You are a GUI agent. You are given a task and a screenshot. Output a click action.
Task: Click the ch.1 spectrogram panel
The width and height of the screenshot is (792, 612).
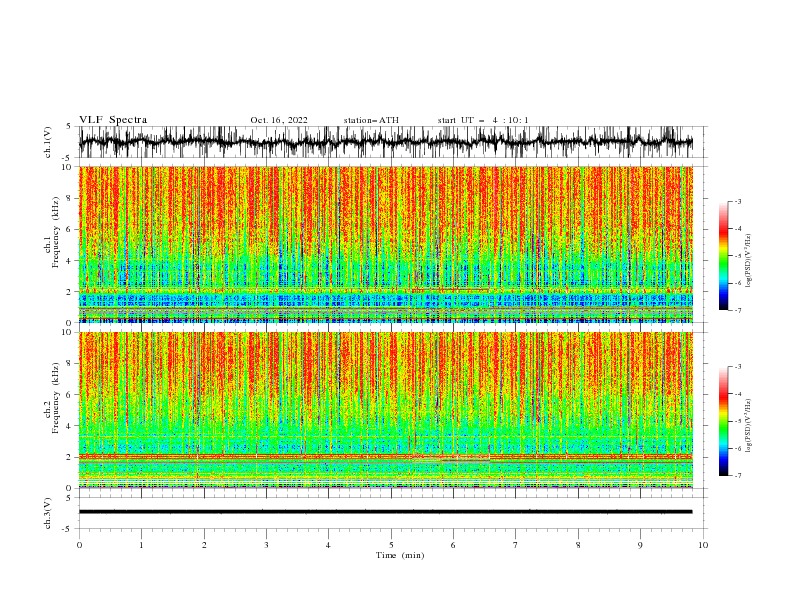386,244
